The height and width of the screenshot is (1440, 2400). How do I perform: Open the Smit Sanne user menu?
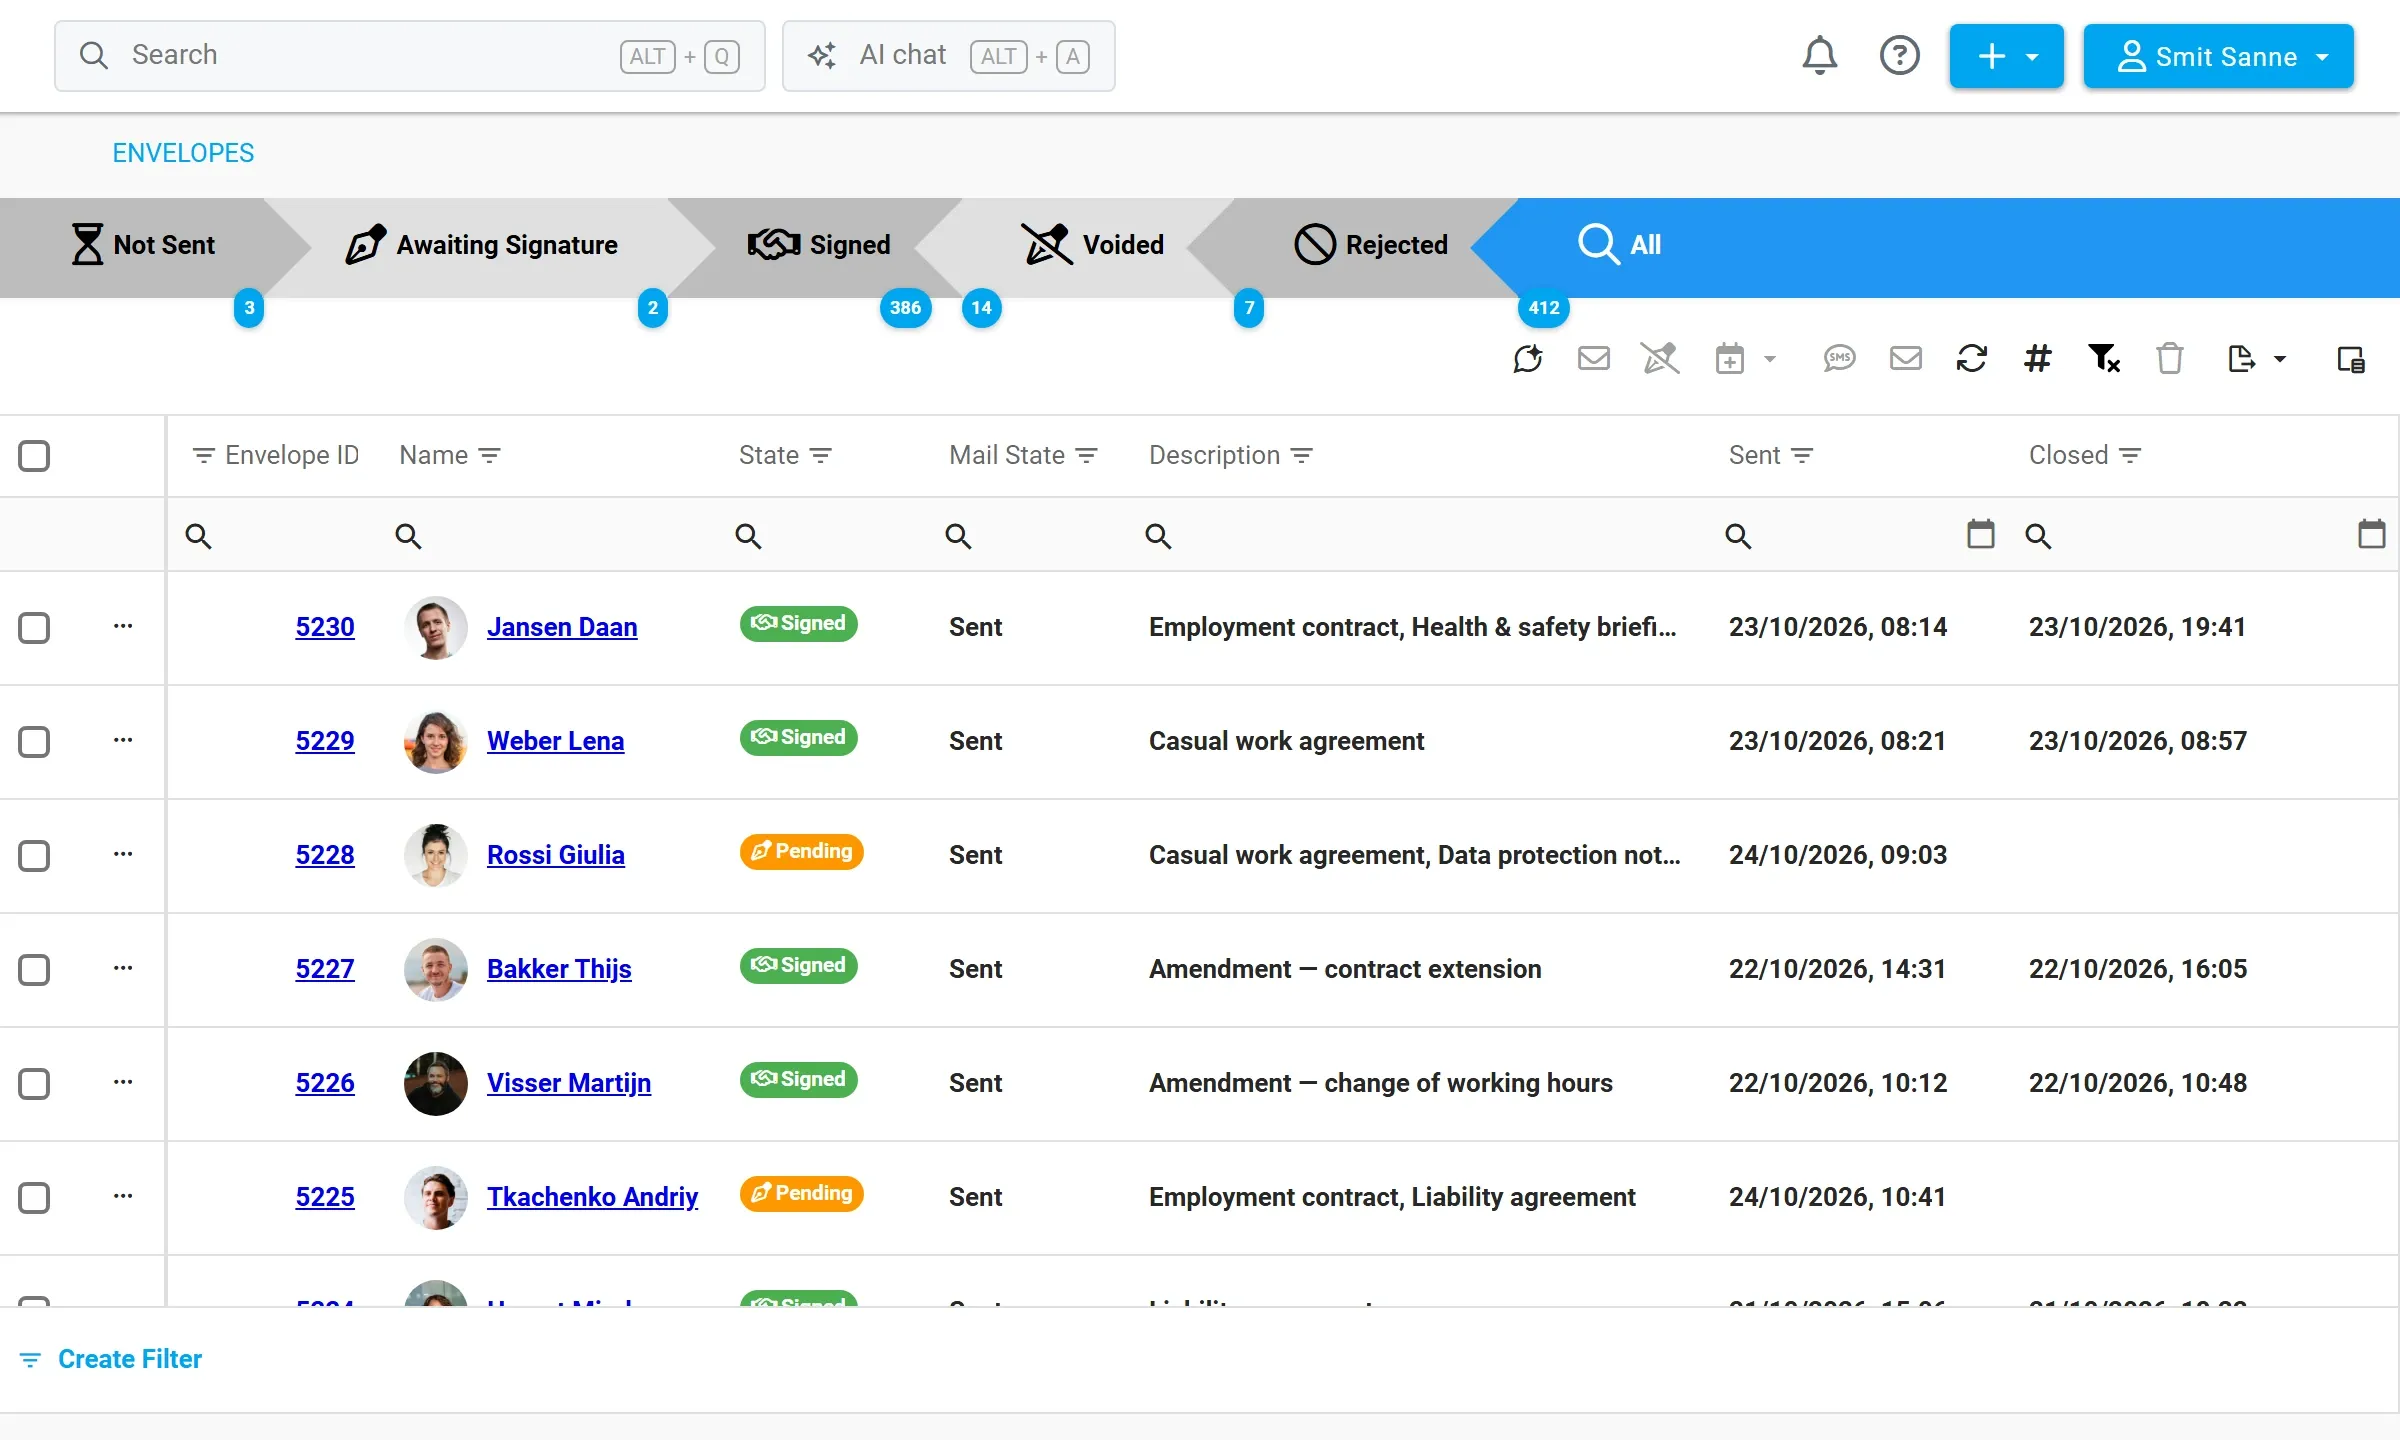(x=2218, y=56)
